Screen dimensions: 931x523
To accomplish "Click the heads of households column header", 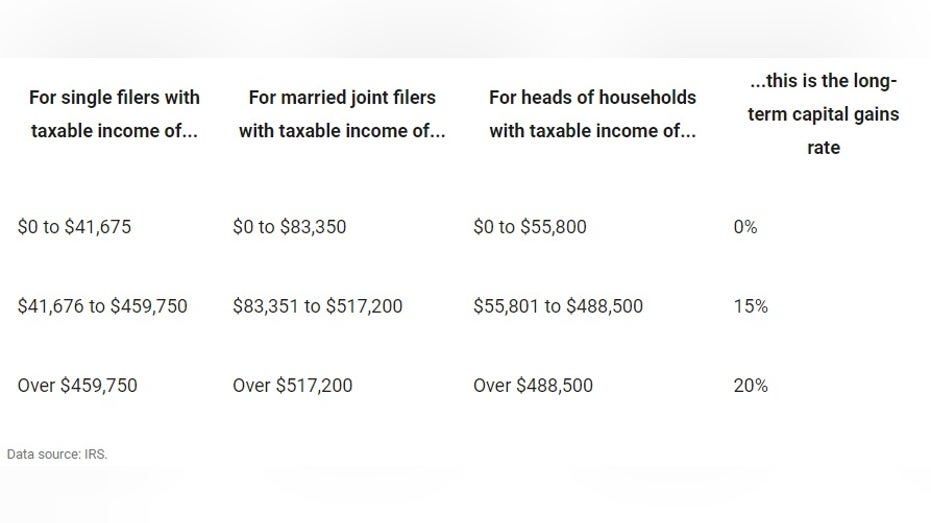I will pyautogui.click(x=593, y=114).
